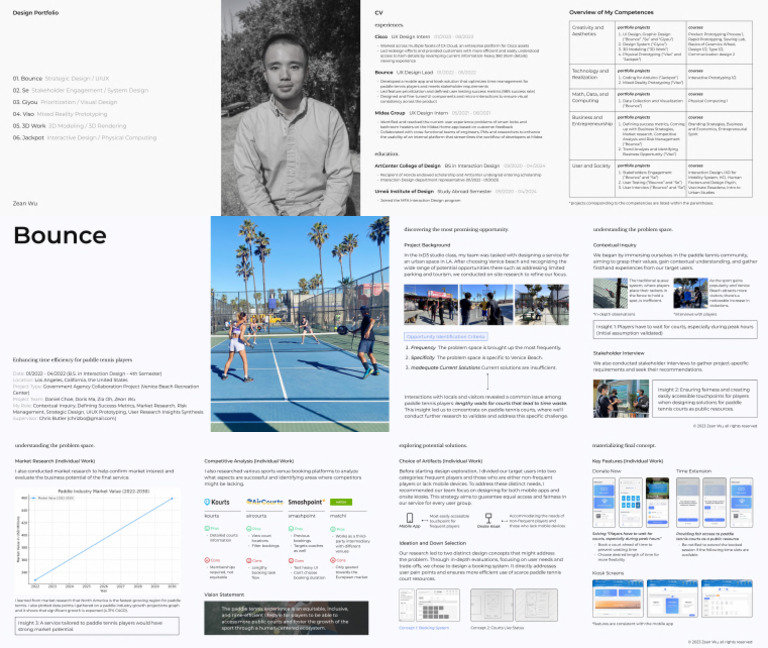Click the 'Overview of My Competences' heading
Screen dimensions: 768x648
tap(611, 12)
